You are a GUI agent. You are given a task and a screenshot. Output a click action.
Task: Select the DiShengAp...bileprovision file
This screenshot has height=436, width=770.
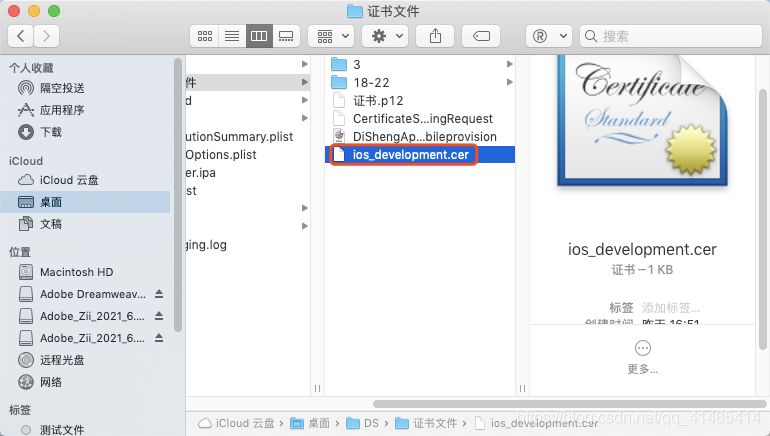[419, 136]
